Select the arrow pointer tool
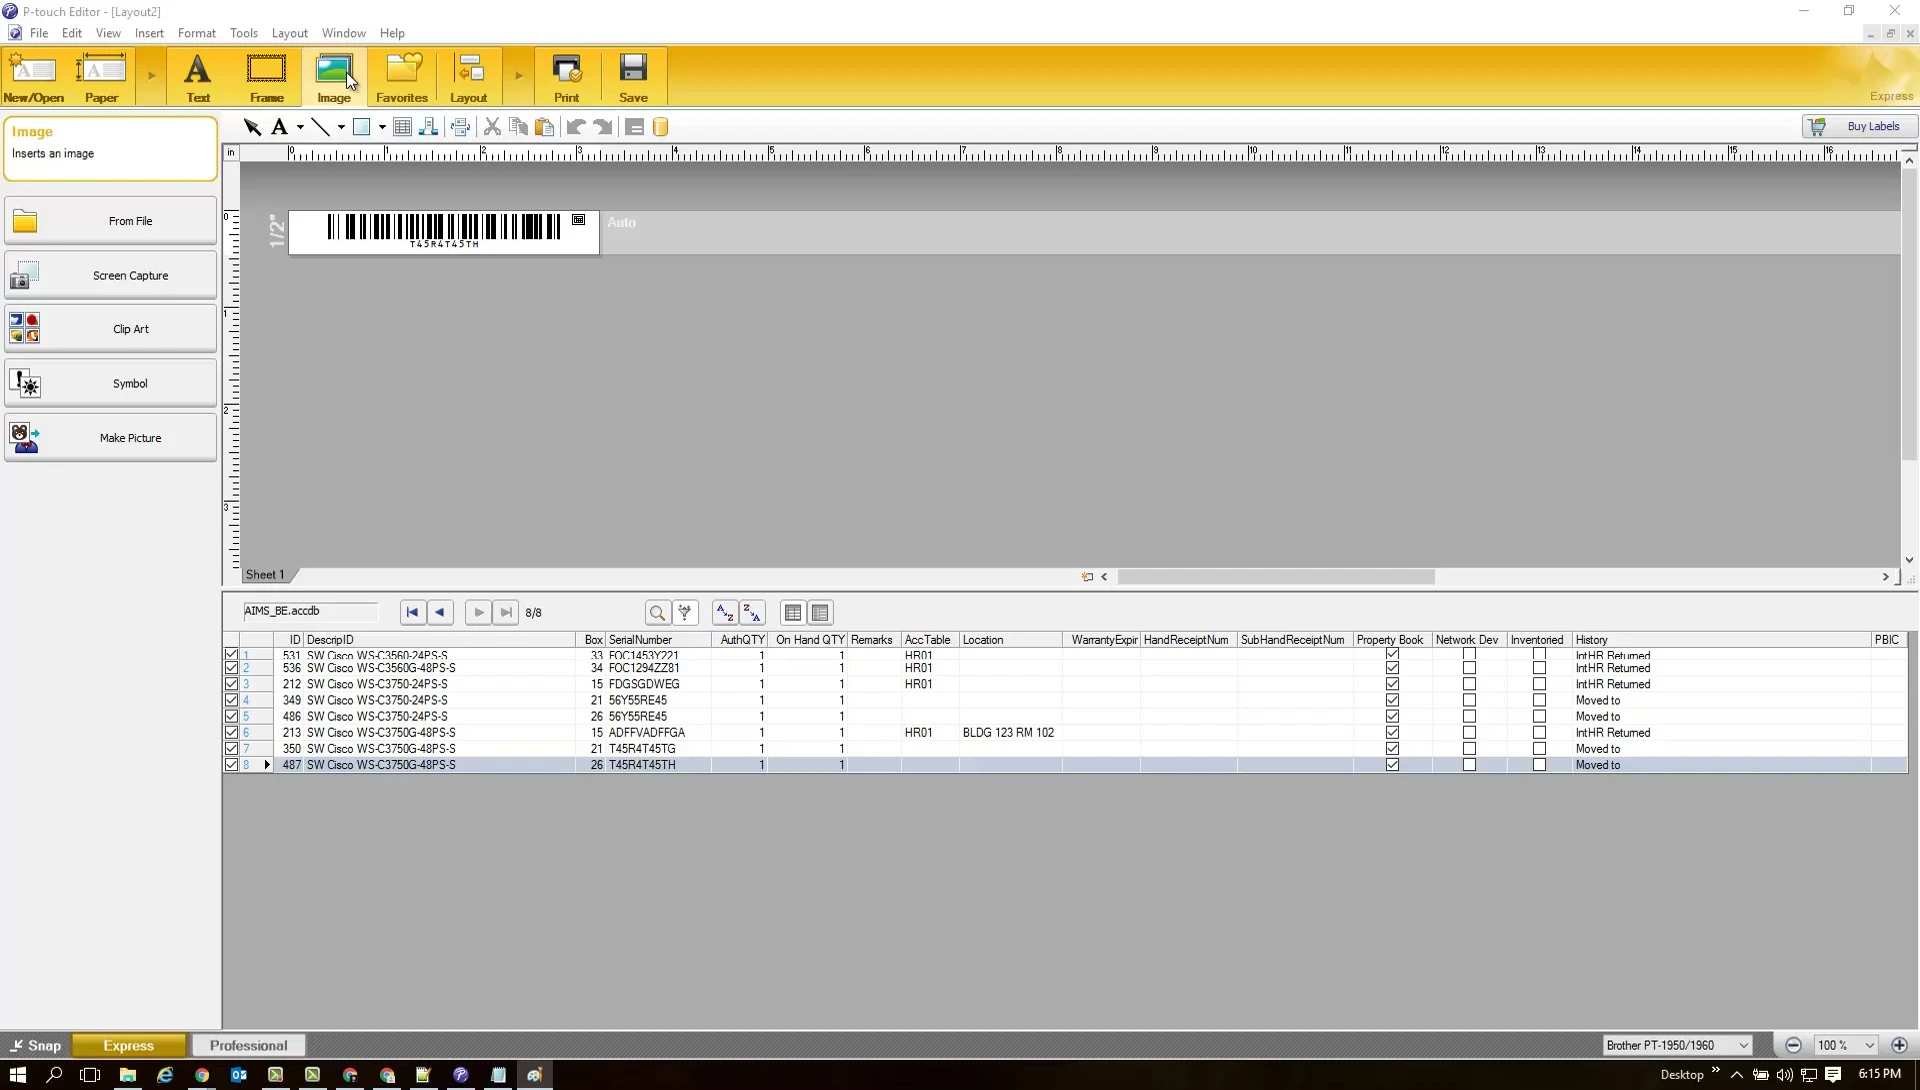 252,127
